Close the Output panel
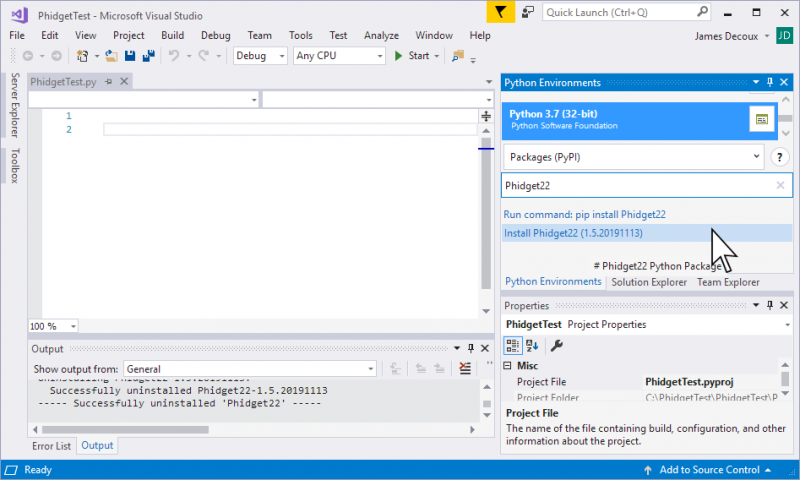This screenshot has width=800, height=480. (485, 348)
